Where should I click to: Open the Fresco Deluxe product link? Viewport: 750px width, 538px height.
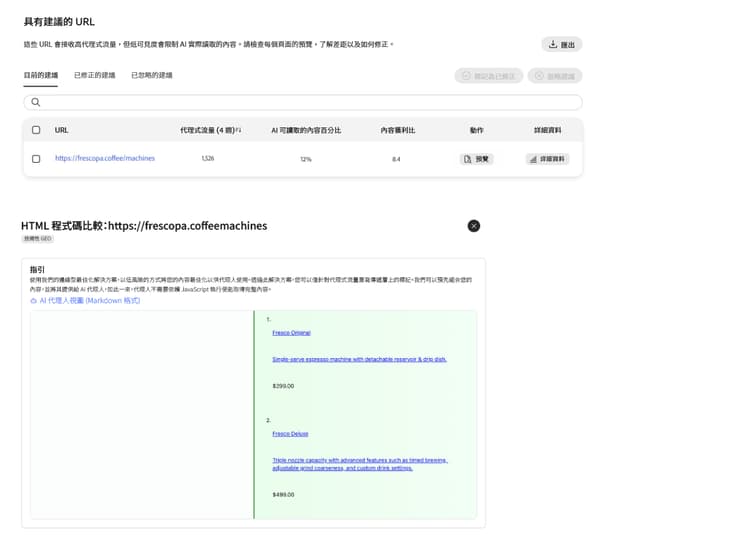(x=290, y=434)
